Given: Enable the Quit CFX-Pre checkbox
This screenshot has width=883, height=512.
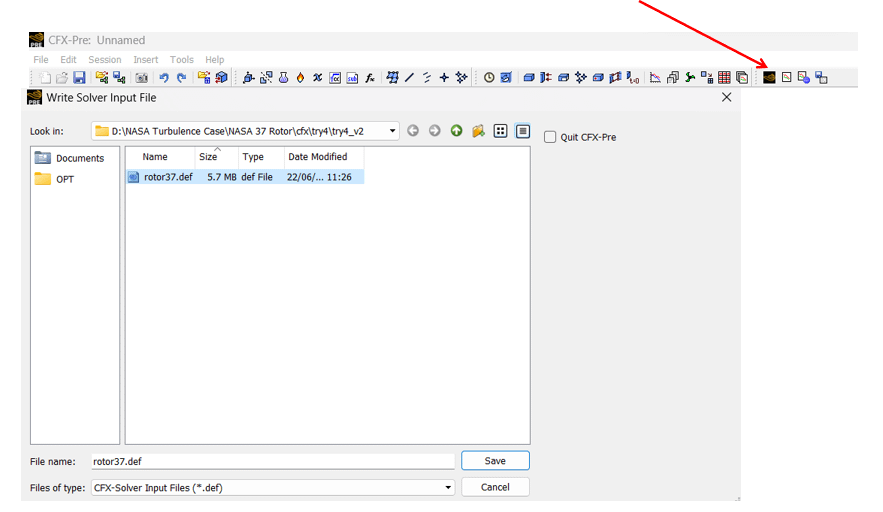Looking at the screenshot, I should point(550,137).
